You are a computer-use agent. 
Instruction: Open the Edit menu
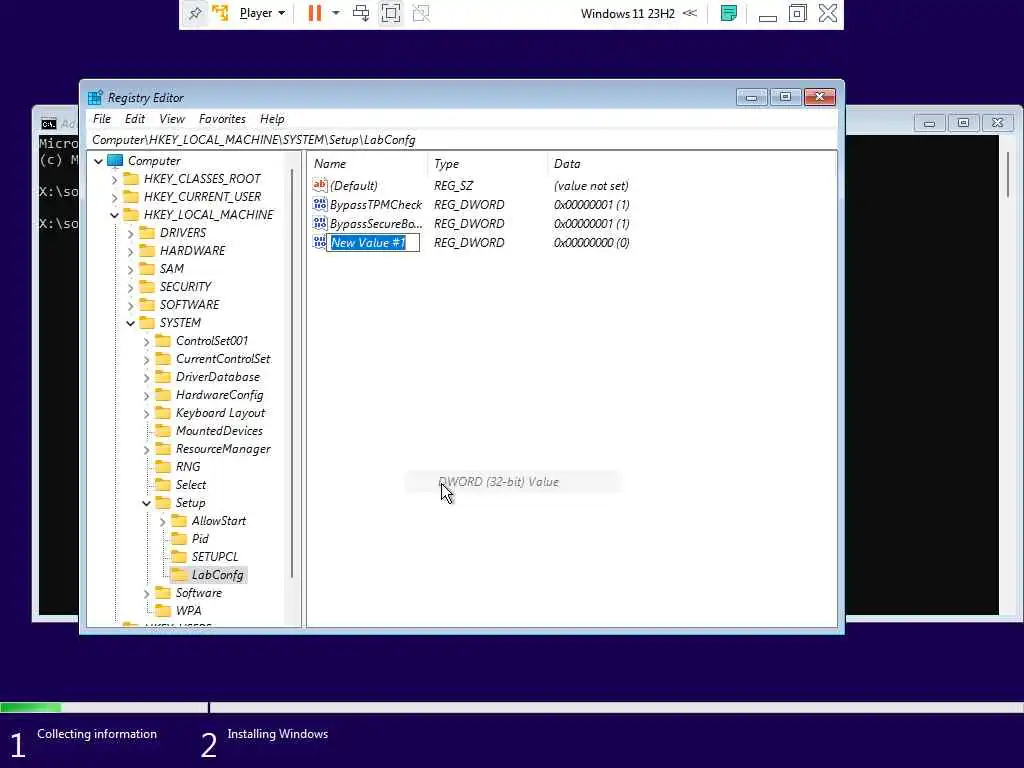(135, 119)
